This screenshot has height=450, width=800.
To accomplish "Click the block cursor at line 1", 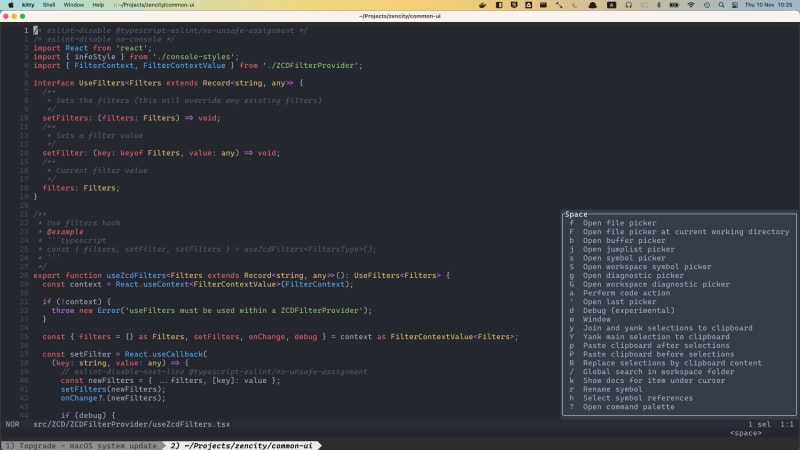I will point(36,31).
